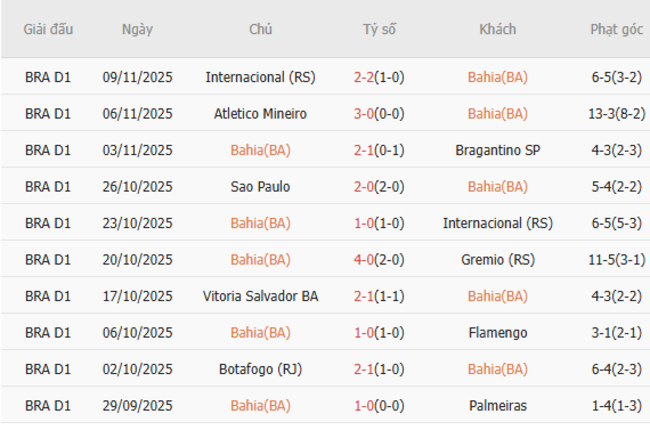Open the Botafogo (RJ) team link
The image size is (650, 430).
tap(260, 369)
